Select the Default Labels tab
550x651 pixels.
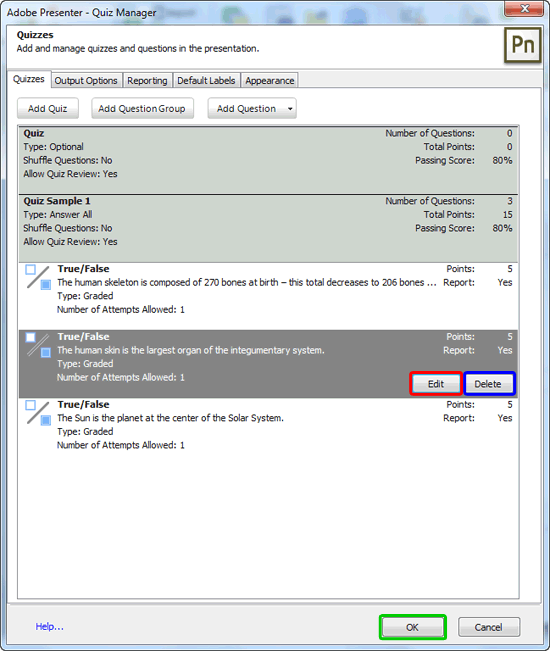pyautogui.click(x=206, y=81)
